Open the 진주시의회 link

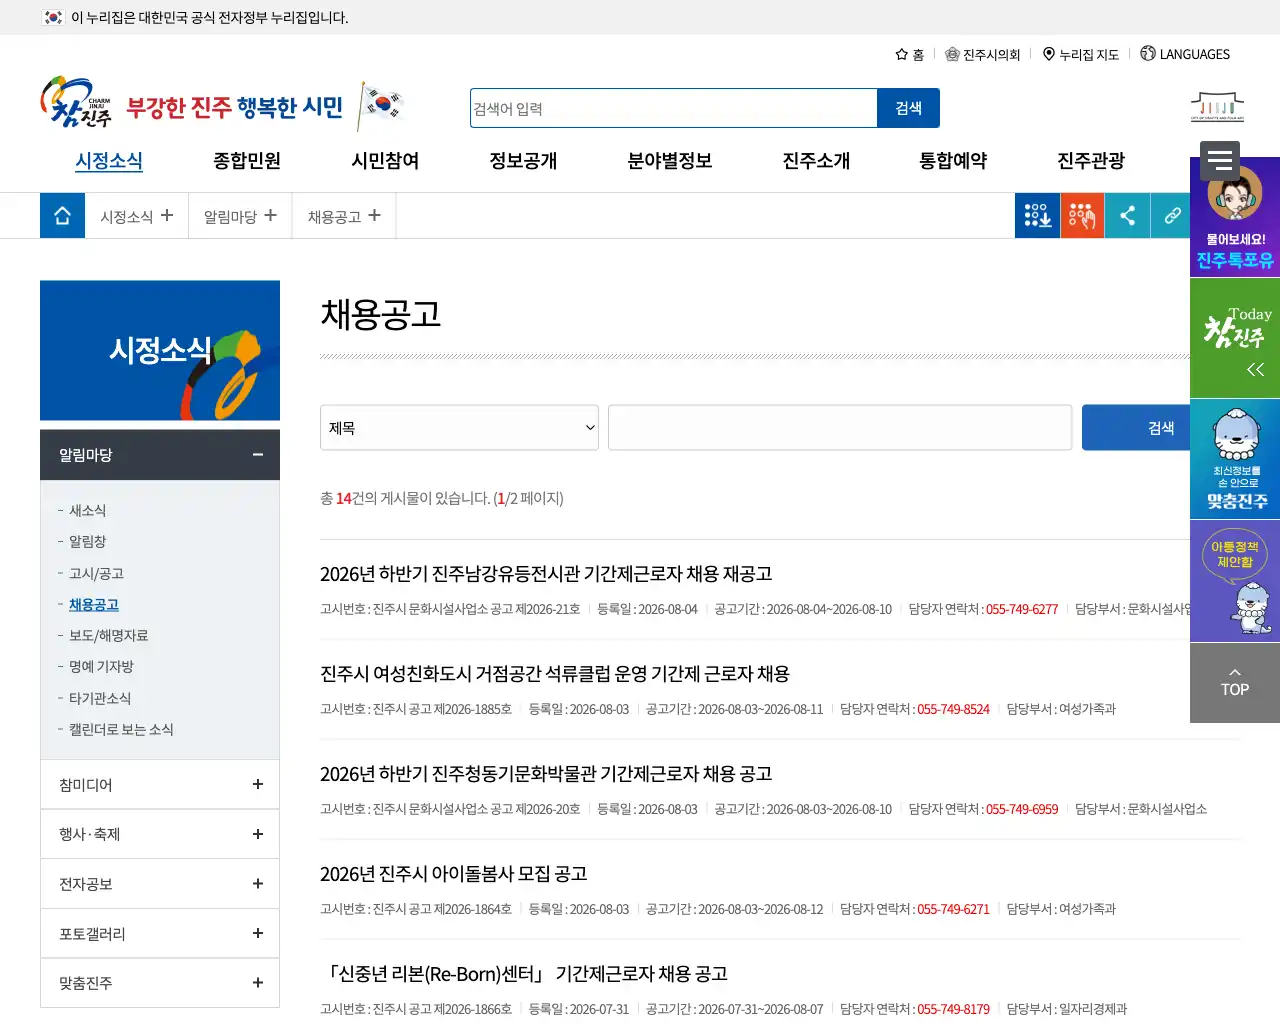coord(982,54)
